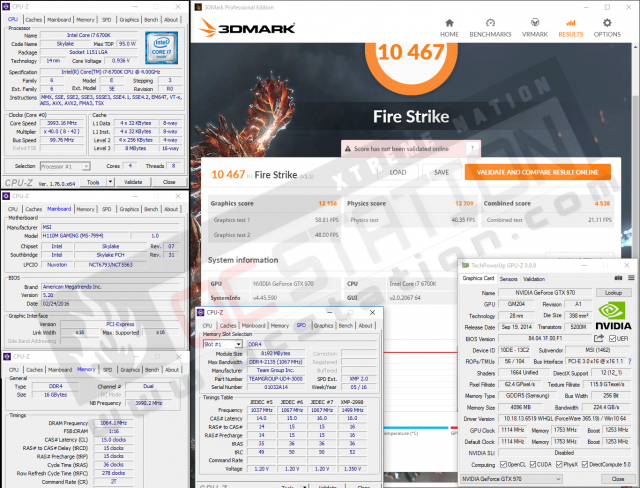Open the Sensors tab in GPU-Z
Image resolution: width=640 pixels, height=488 pixels.
[x=509, y=278]
